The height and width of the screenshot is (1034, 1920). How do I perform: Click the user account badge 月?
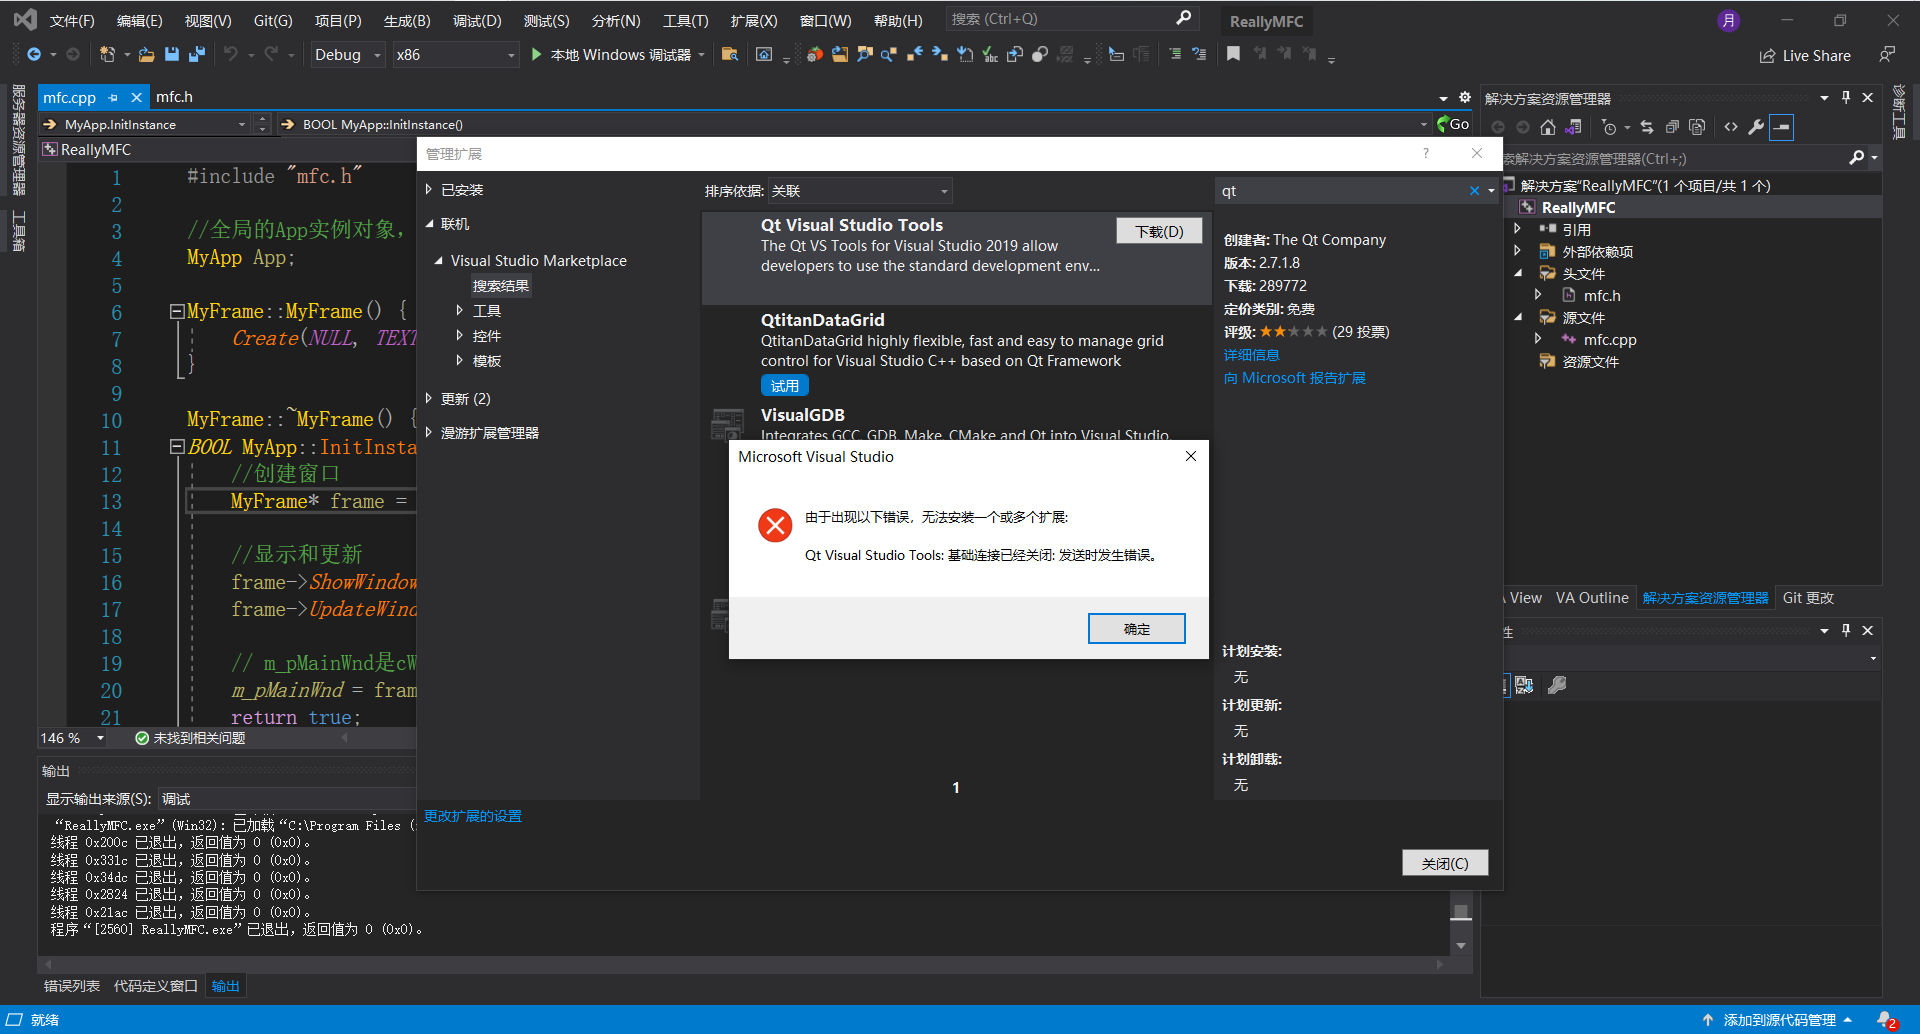pyautogui.click(x=1729, y=20)
